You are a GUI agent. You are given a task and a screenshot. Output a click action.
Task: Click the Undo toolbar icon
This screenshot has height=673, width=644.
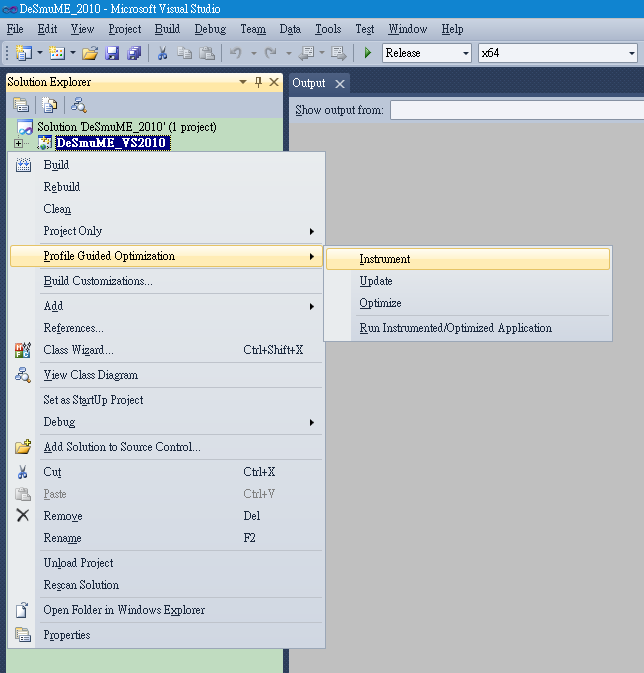[236, 53]
